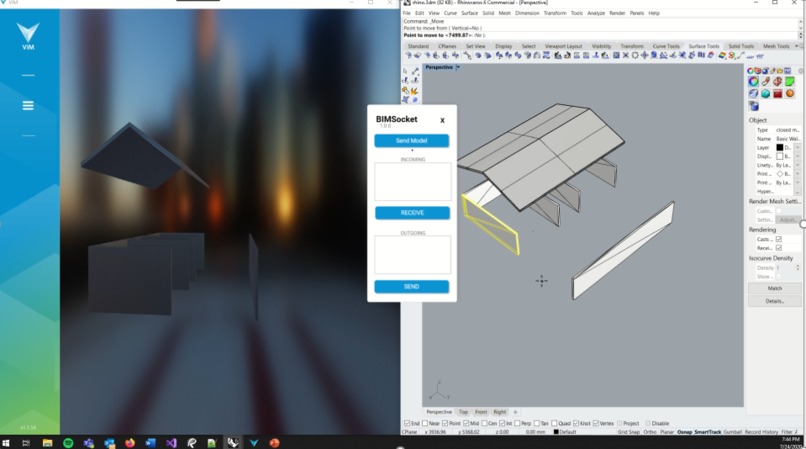
Task: Click the Materials color wheel icon in Rhino panel
Action: (753, 81)
